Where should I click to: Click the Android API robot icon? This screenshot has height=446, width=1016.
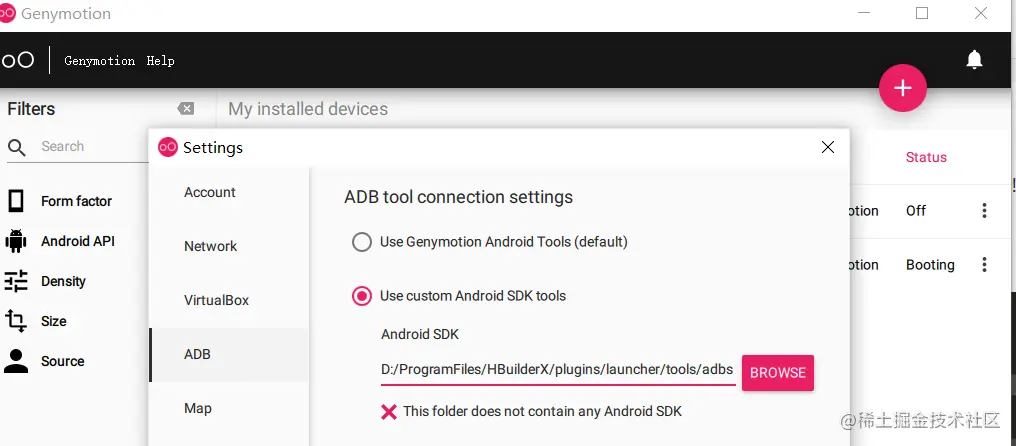point(16,241)
